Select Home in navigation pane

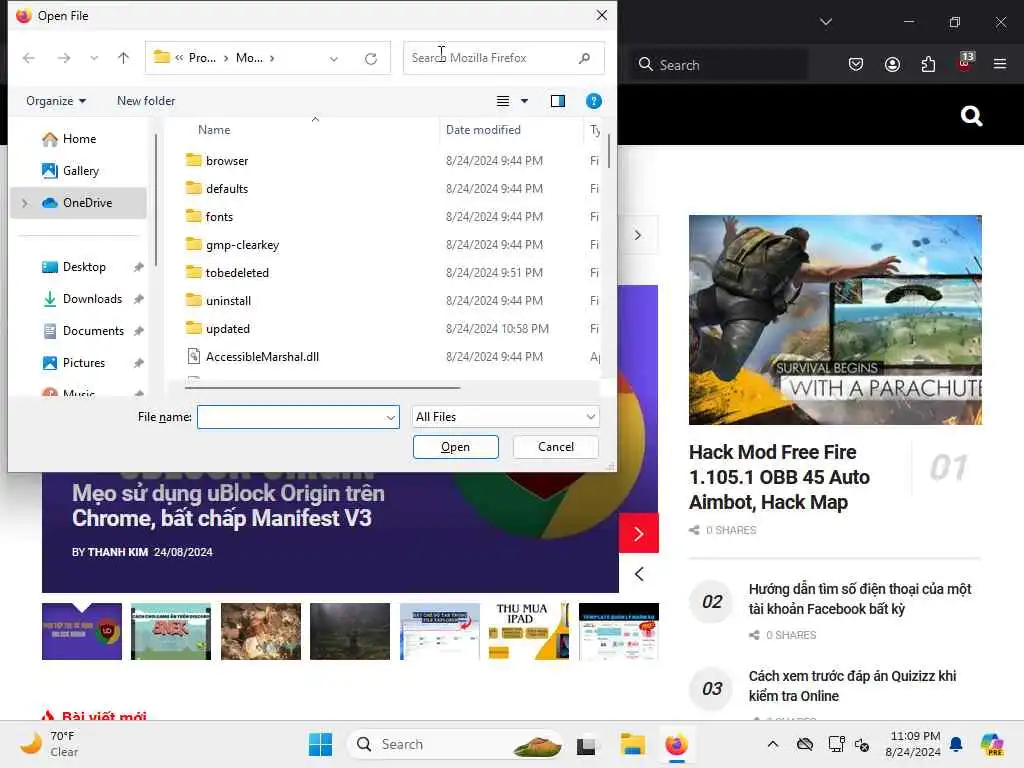[x=79, y=139]
